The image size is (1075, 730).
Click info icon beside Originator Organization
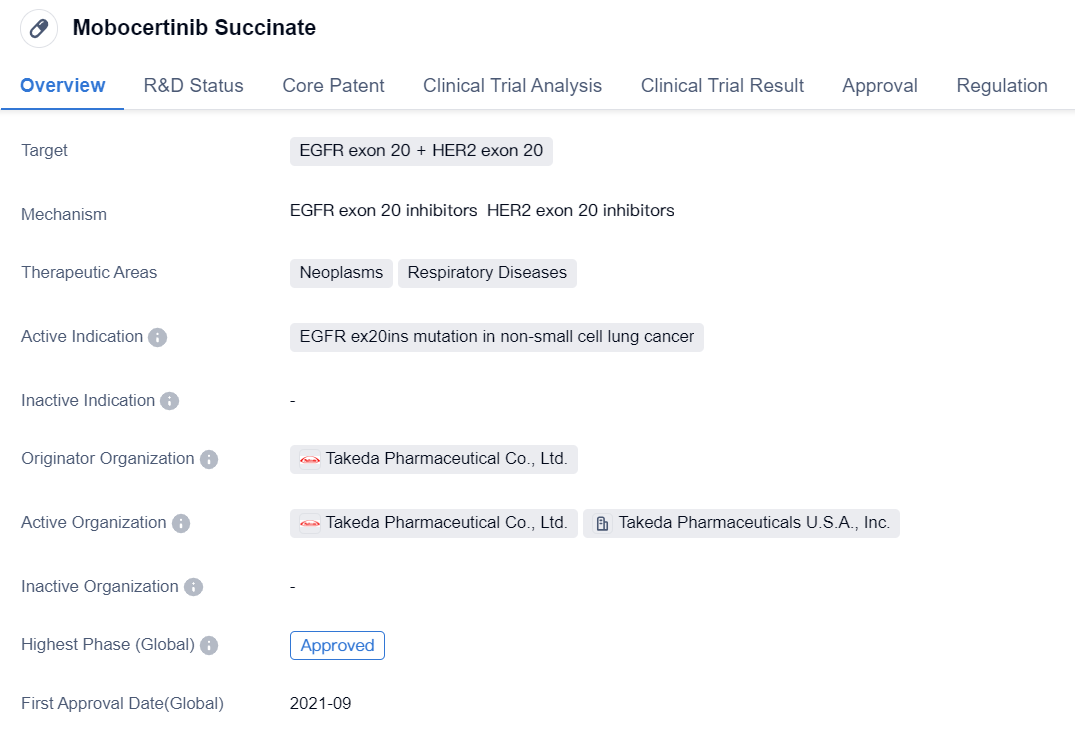208,459
